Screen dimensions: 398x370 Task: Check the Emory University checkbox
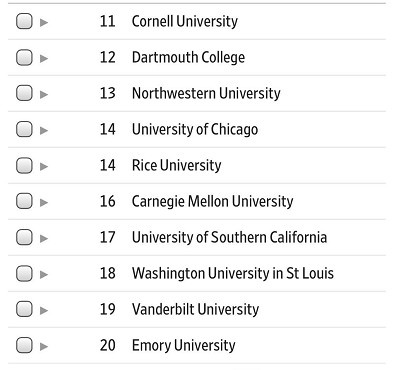pyautogui.click(x=24, y=345)
